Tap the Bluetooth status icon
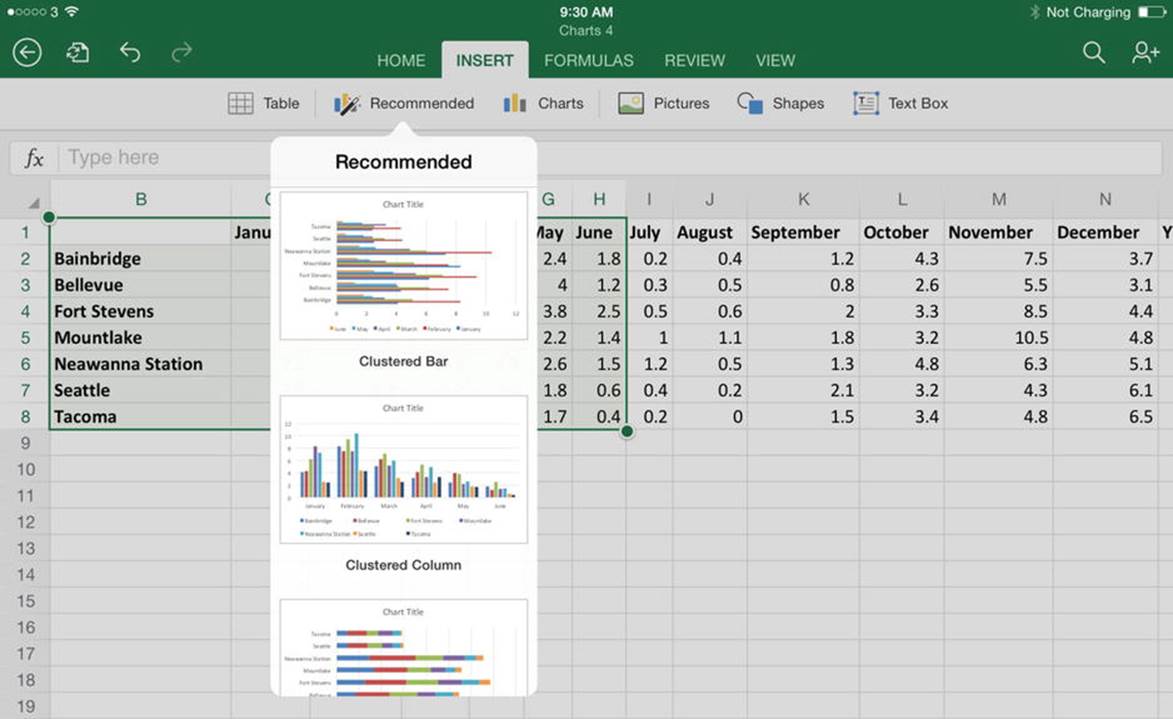 pyautogui.click(x=1035, y=12)
